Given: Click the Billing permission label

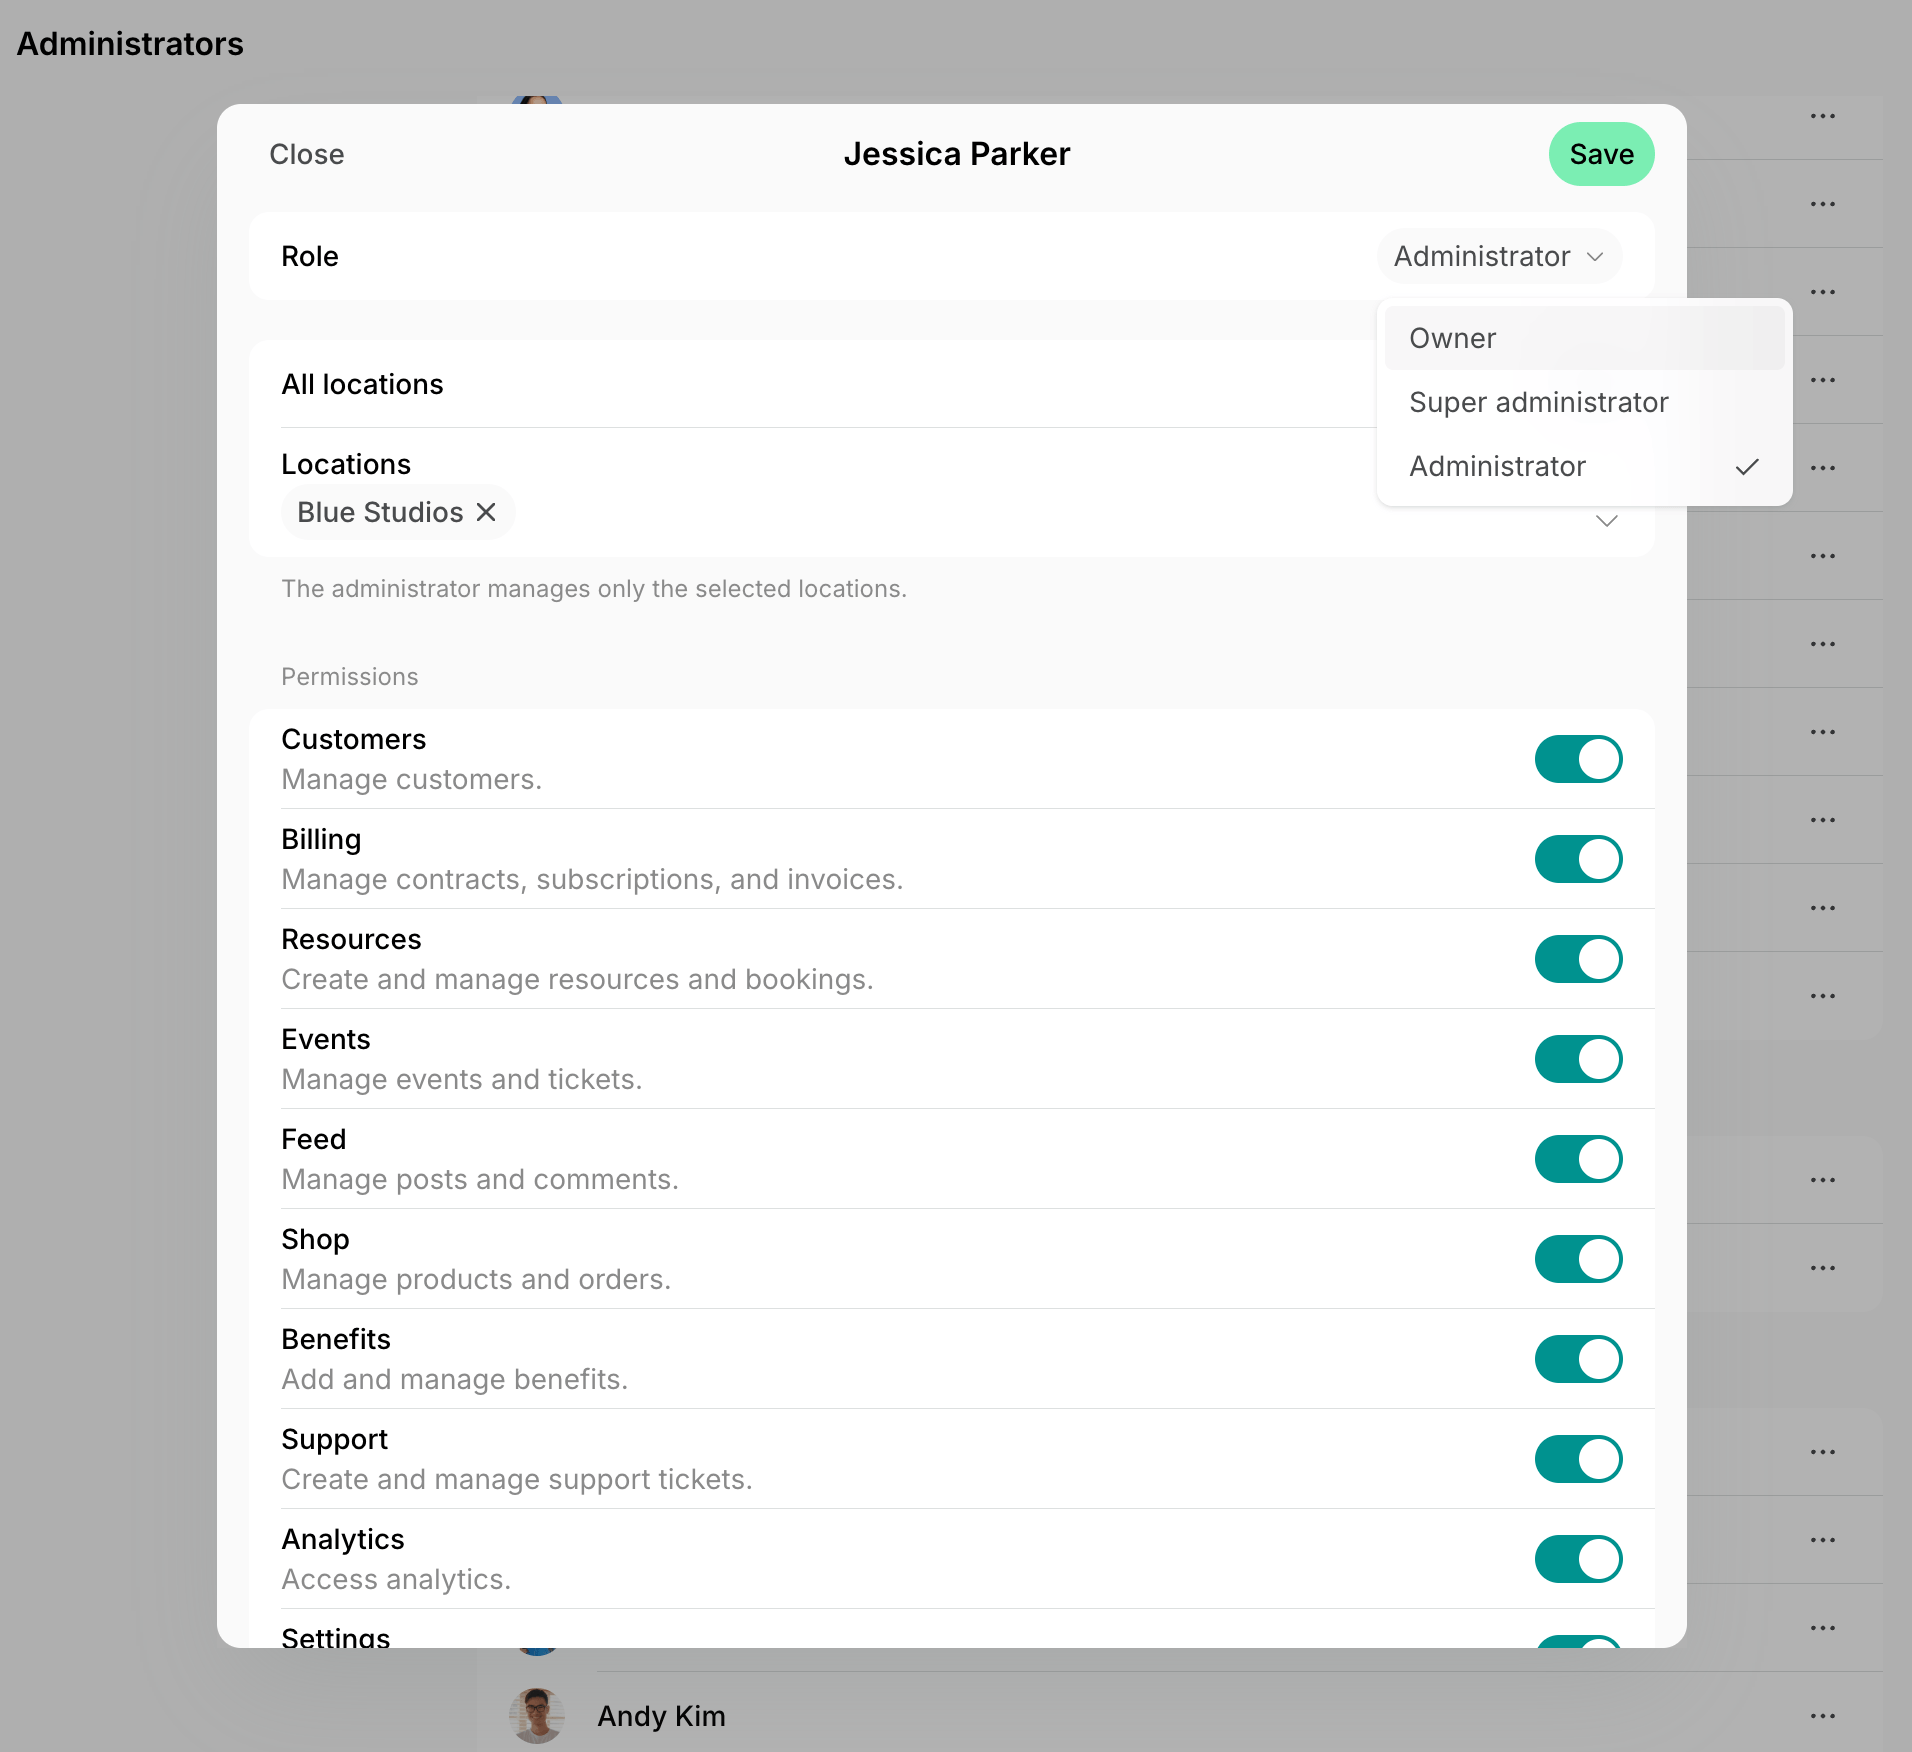Looking at the screenshot, I should click(321, 839).
